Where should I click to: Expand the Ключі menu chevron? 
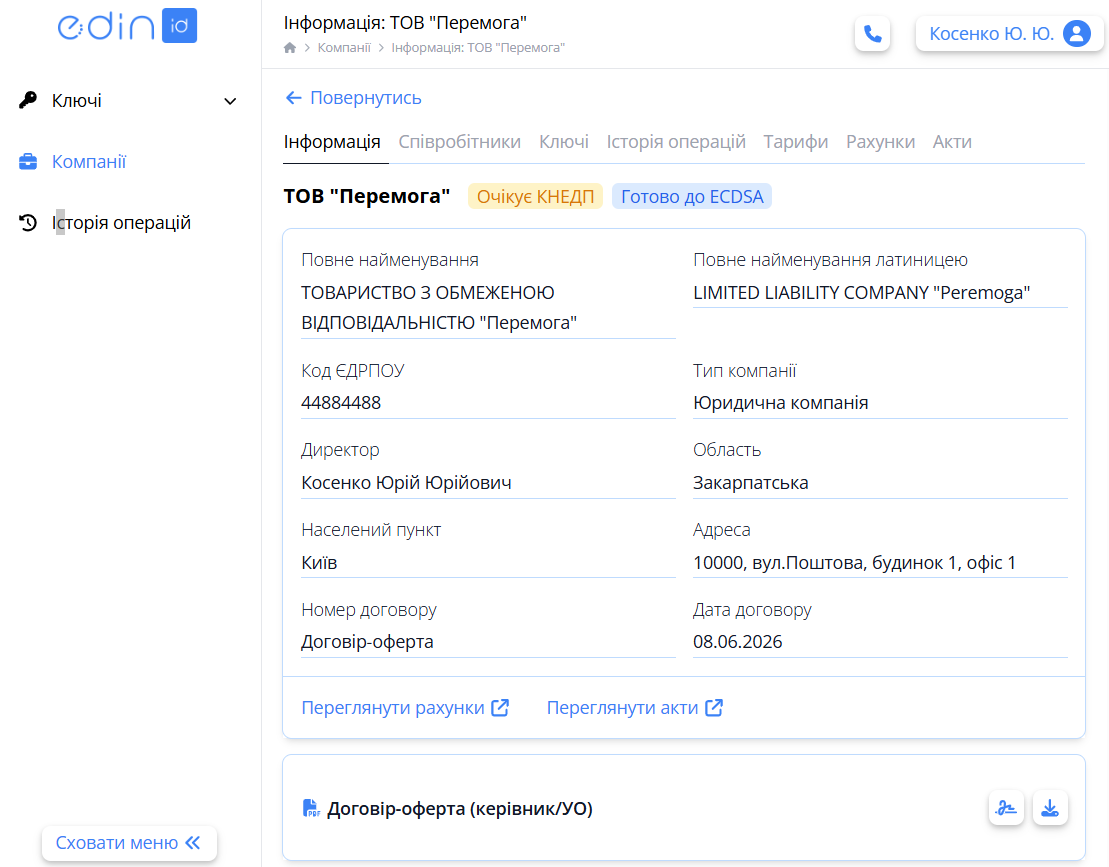click(230, 101)
